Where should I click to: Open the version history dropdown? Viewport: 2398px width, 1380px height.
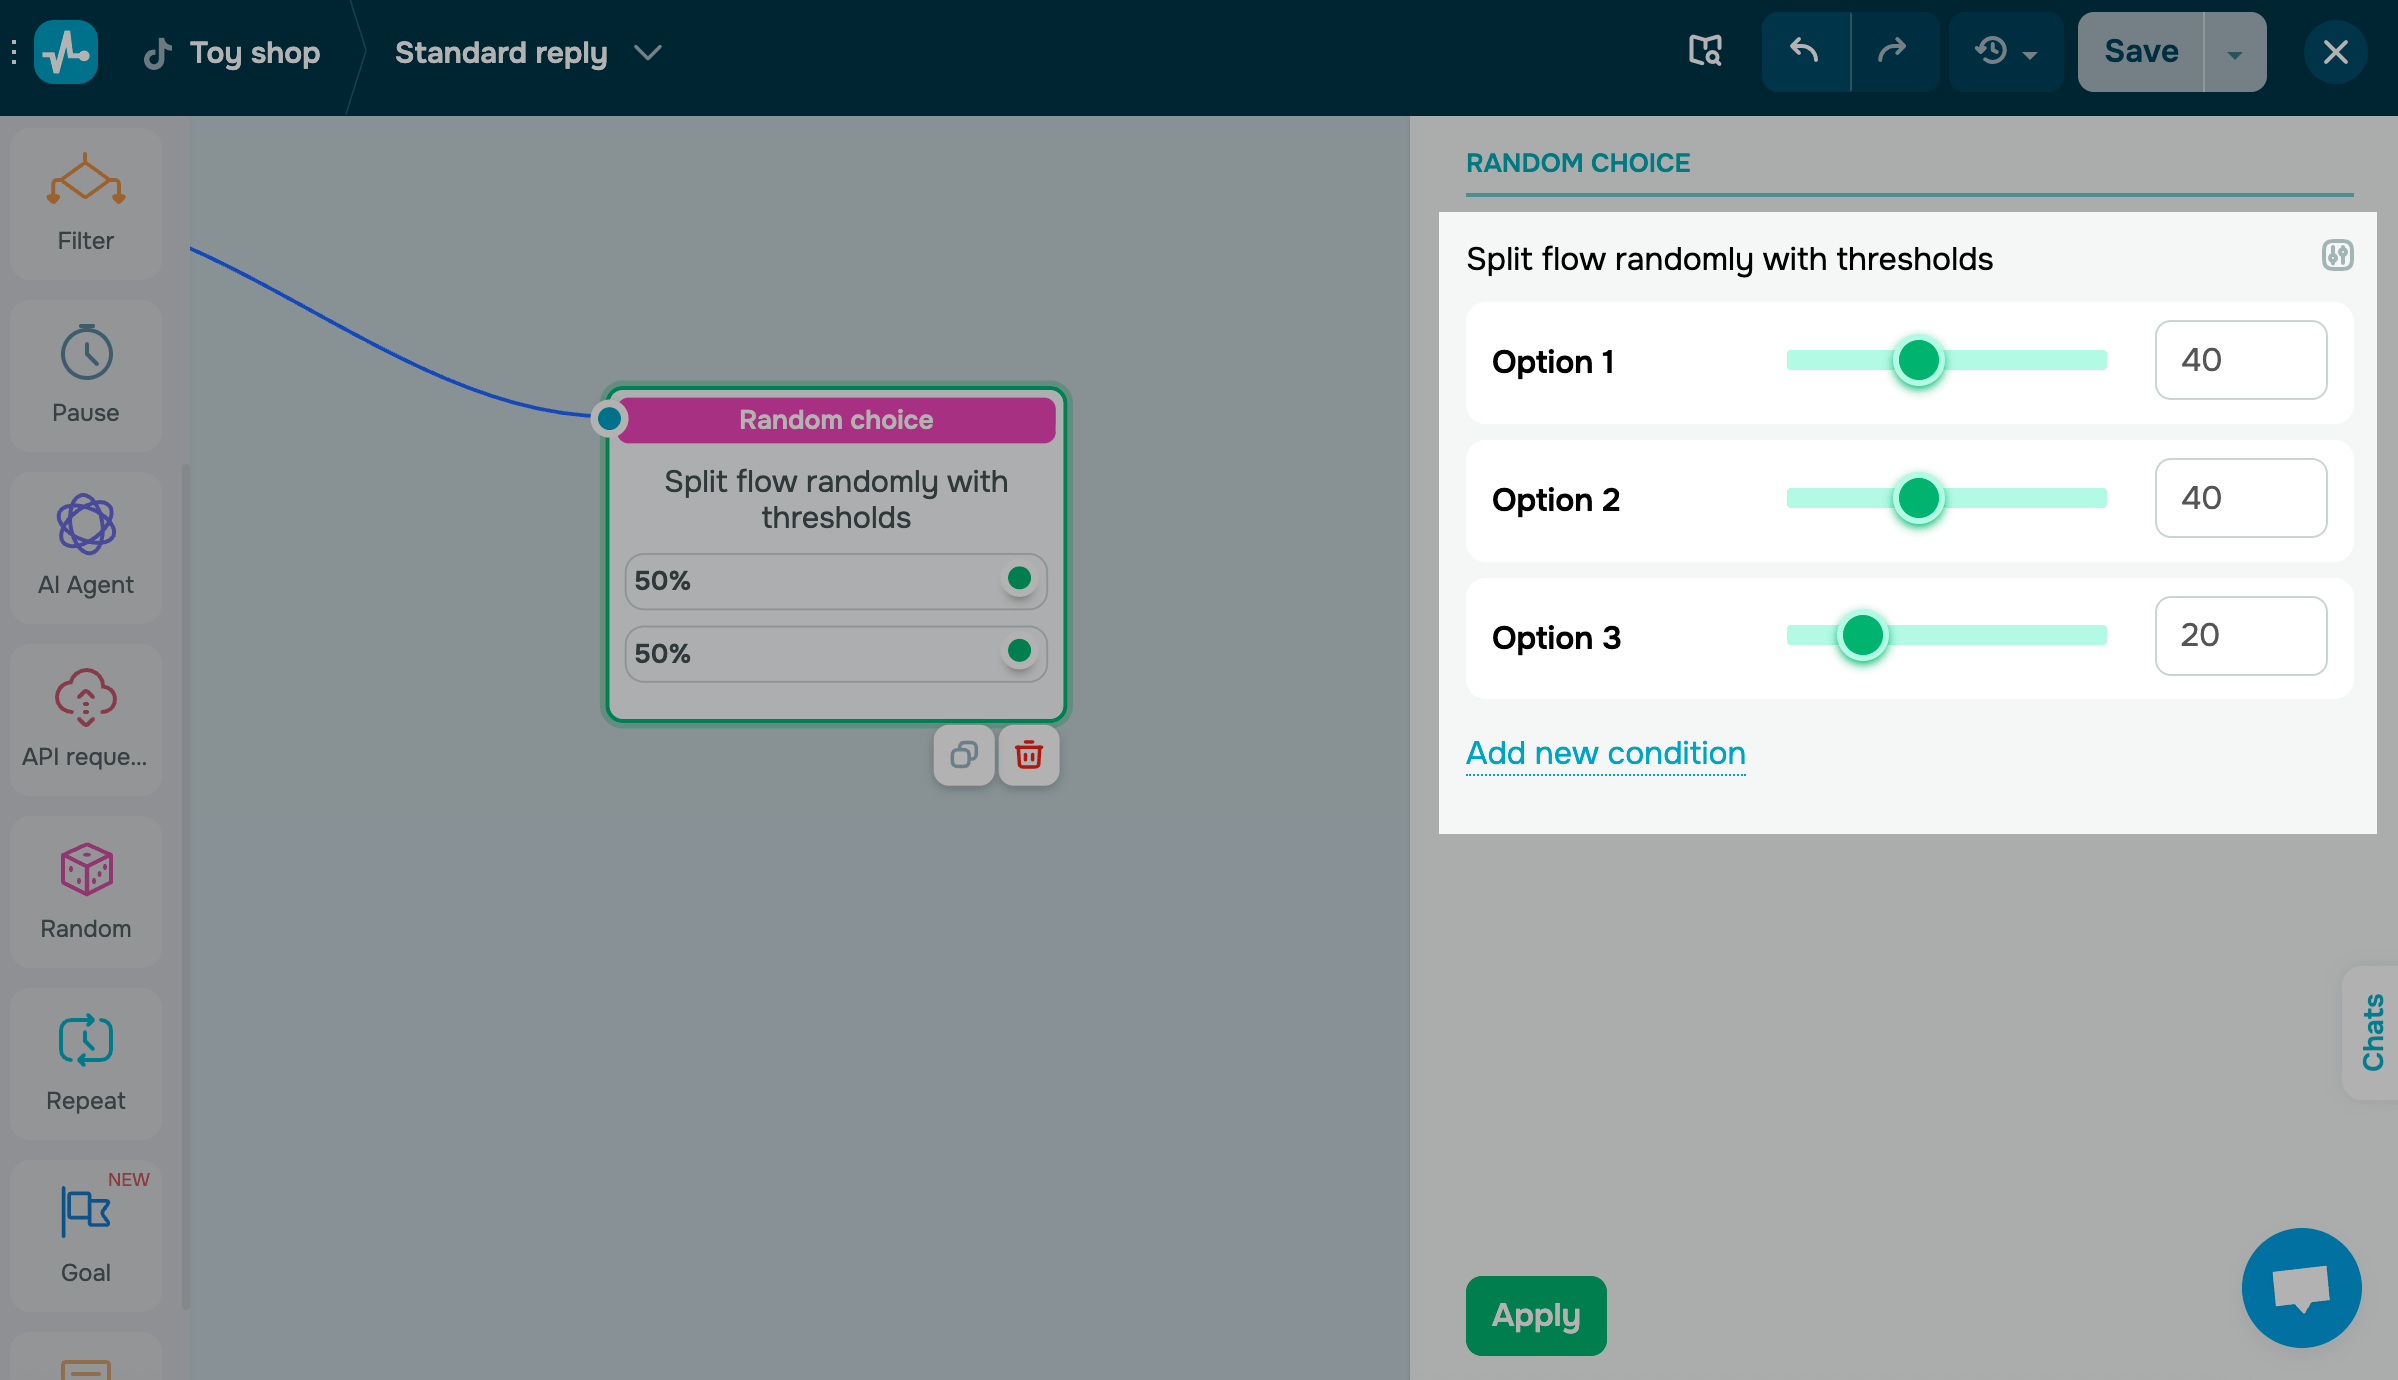point(2005,51)
